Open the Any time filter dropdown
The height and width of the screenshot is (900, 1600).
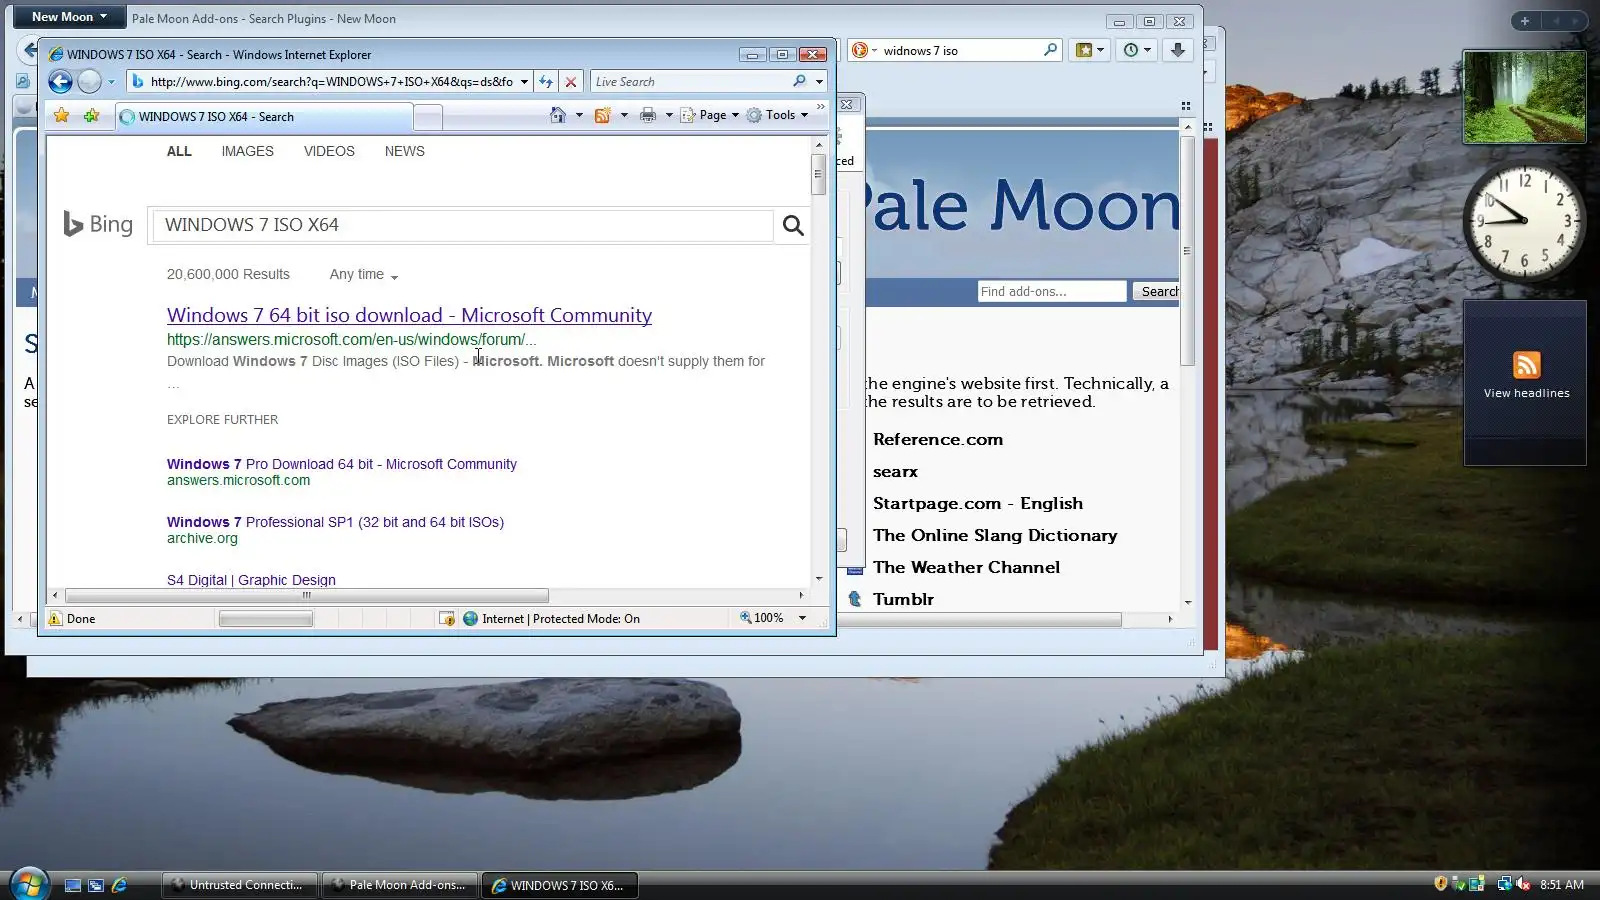364,275
